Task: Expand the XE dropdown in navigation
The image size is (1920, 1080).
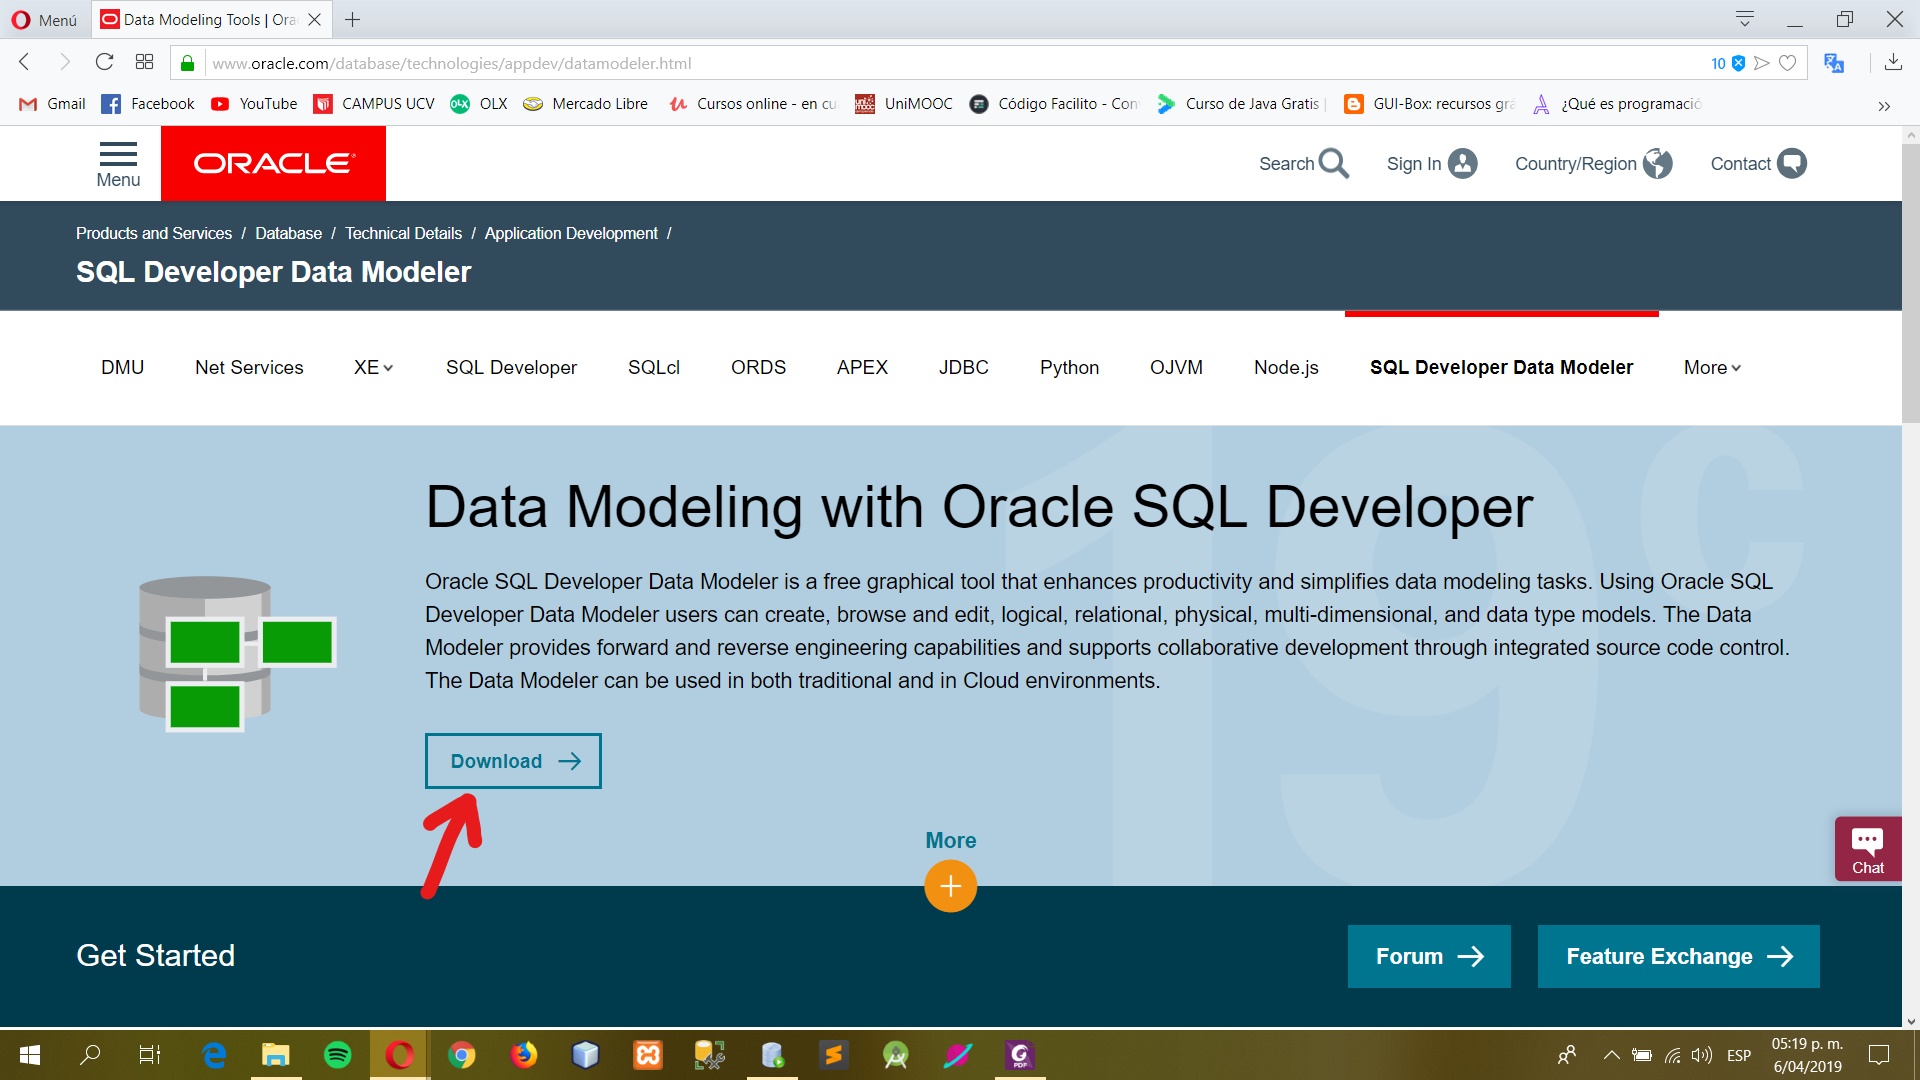Action: pyautogui.click(x=373, y=367)
